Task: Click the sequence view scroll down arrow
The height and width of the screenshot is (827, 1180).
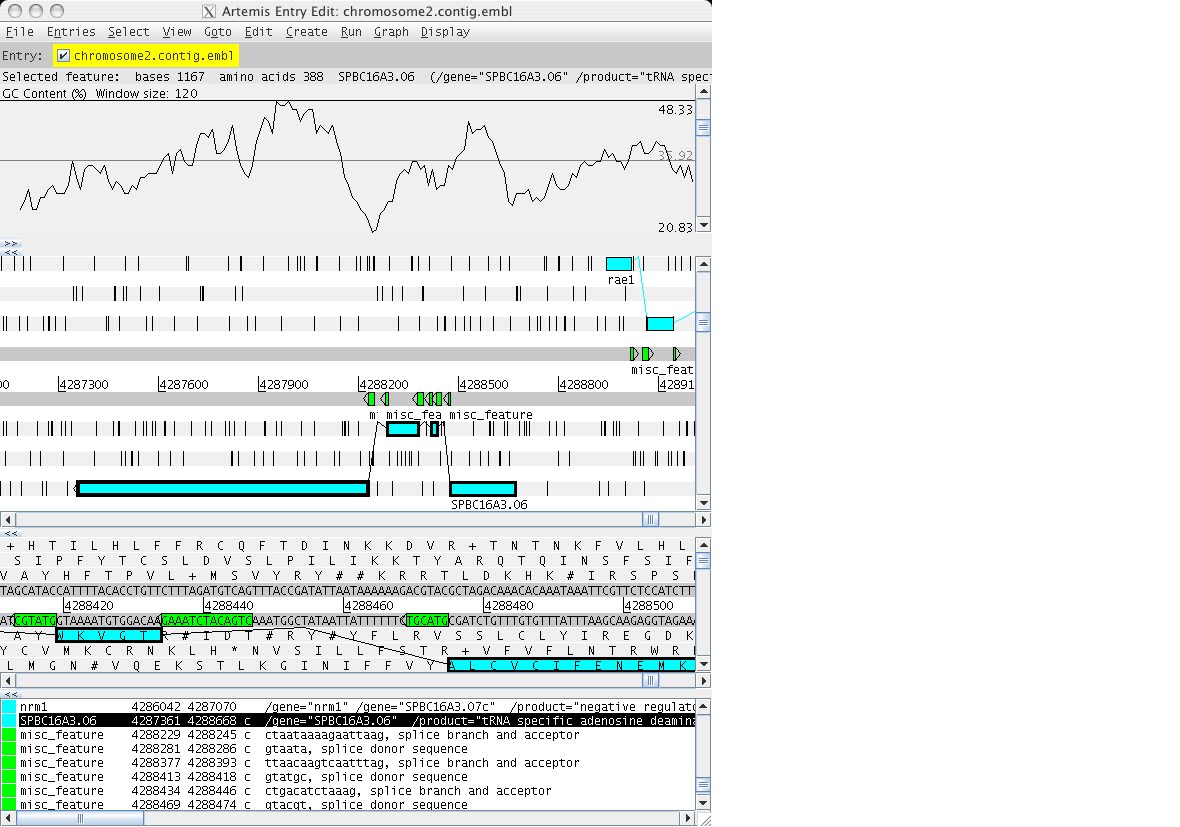Action: tap(704, 664)
